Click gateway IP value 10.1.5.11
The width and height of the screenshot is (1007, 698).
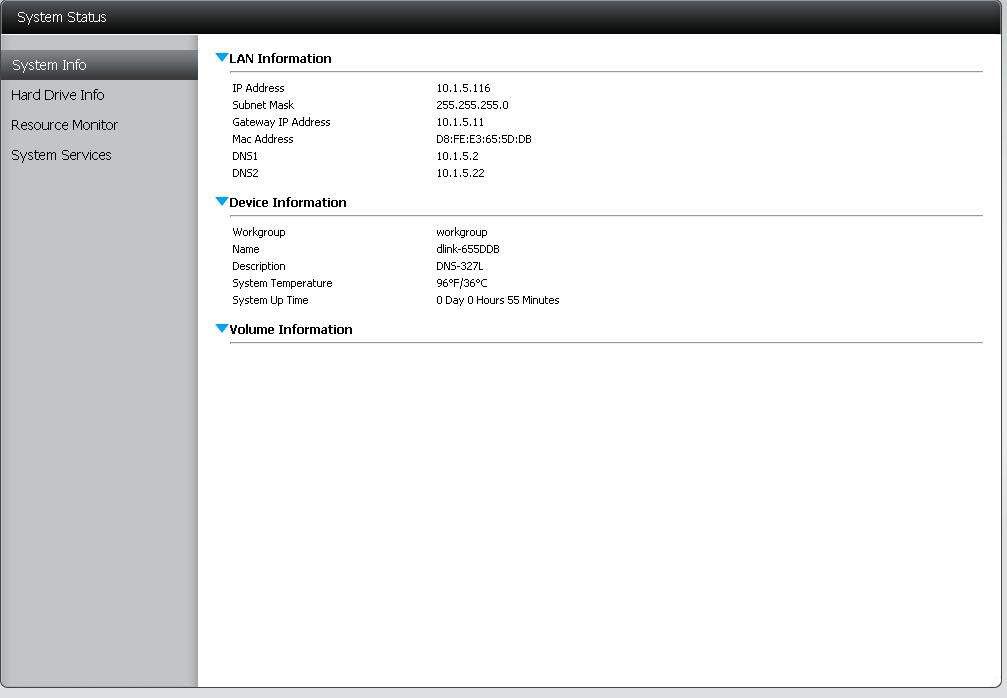point(460,122)
